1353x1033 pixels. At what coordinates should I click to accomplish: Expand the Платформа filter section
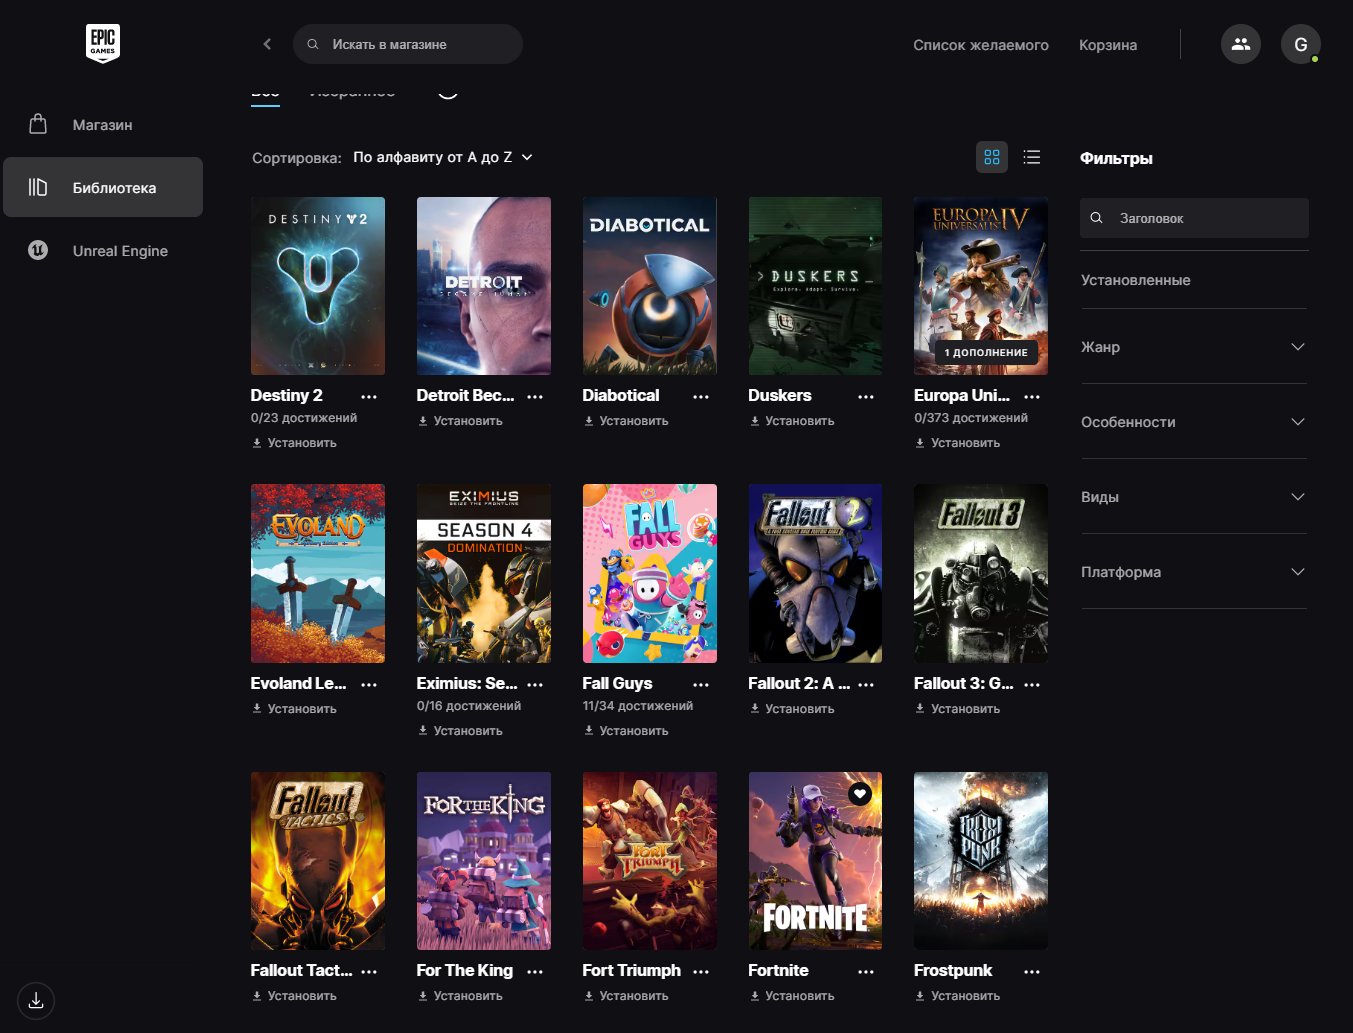1193,572
